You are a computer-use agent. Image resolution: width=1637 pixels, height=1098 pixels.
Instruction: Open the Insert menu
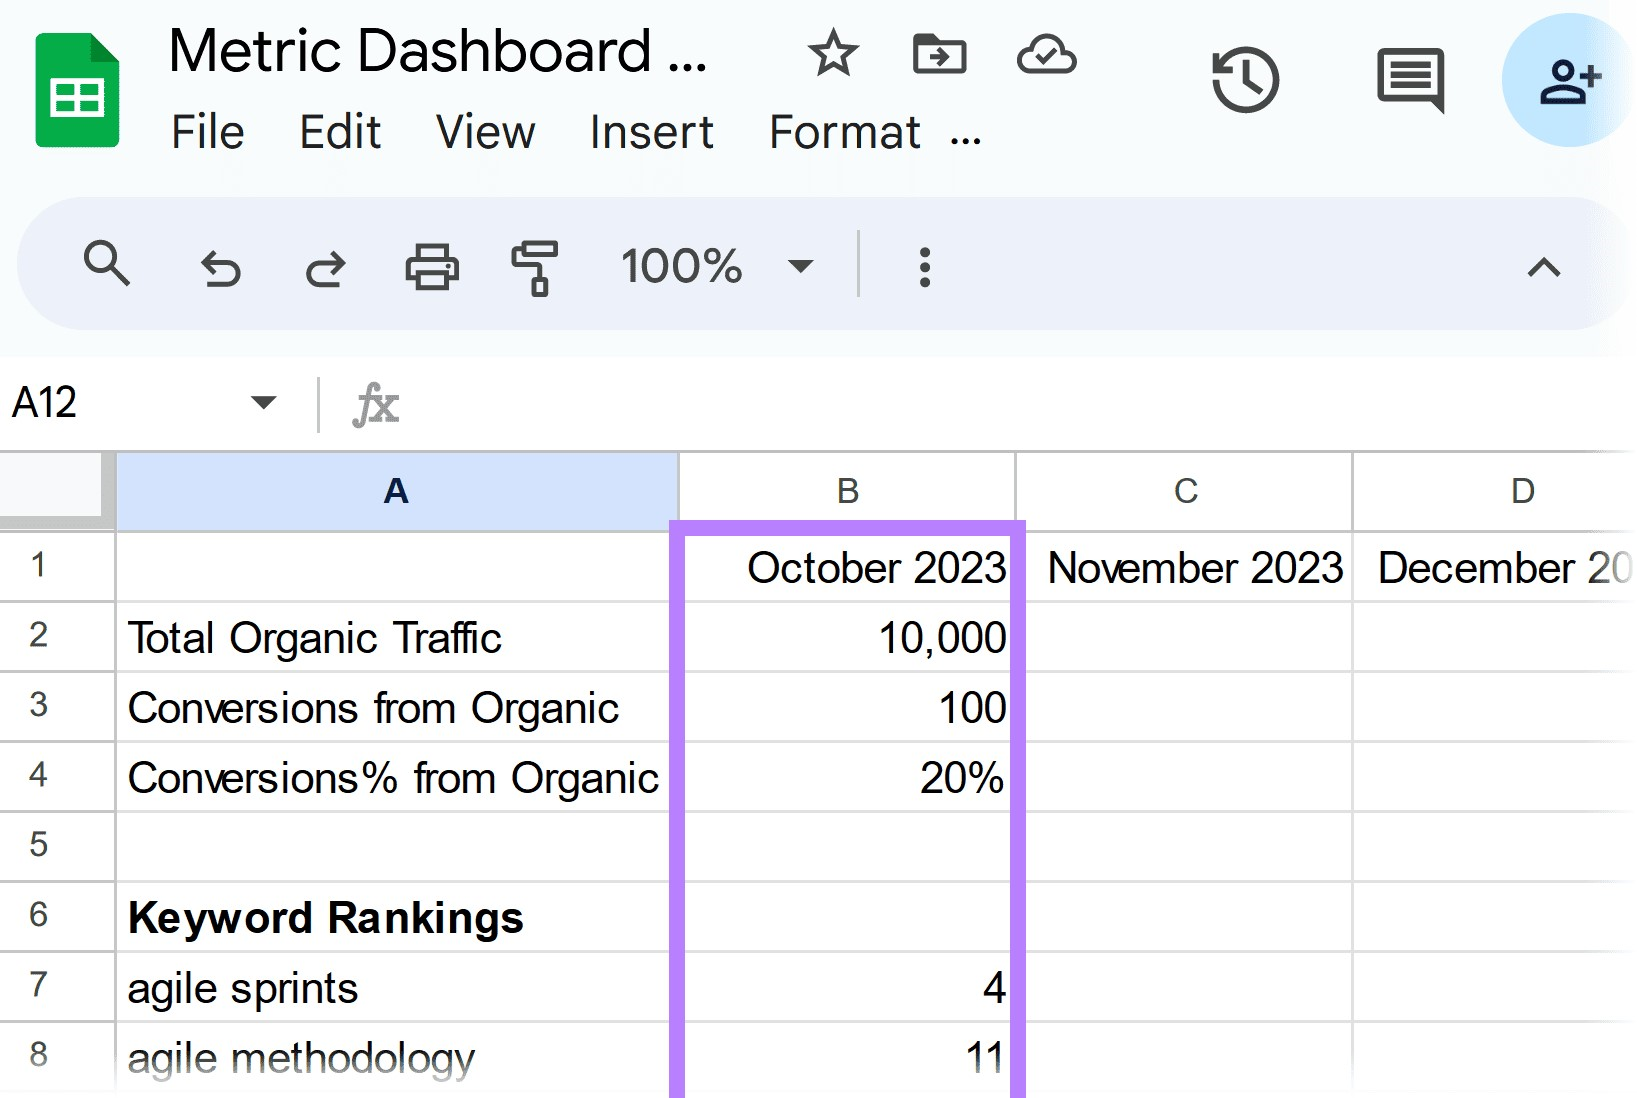pyautogui.click(x=651, y=132)
